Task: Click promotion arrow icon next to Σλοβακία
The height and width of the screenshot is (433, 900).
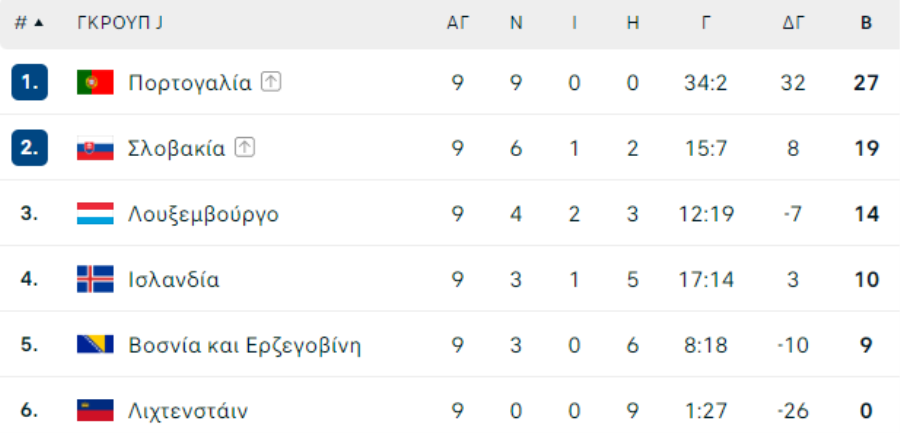Action: pyautogui.click(x=245, y=148)
